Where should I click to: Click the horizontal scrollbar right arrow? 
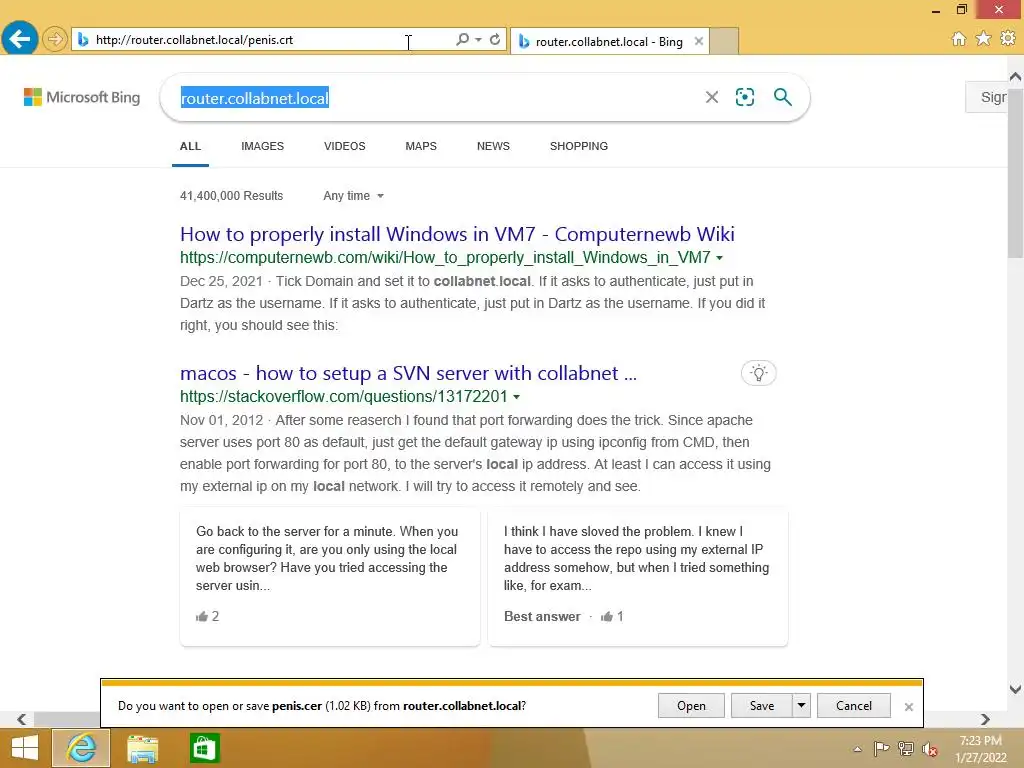click(985, 719)
